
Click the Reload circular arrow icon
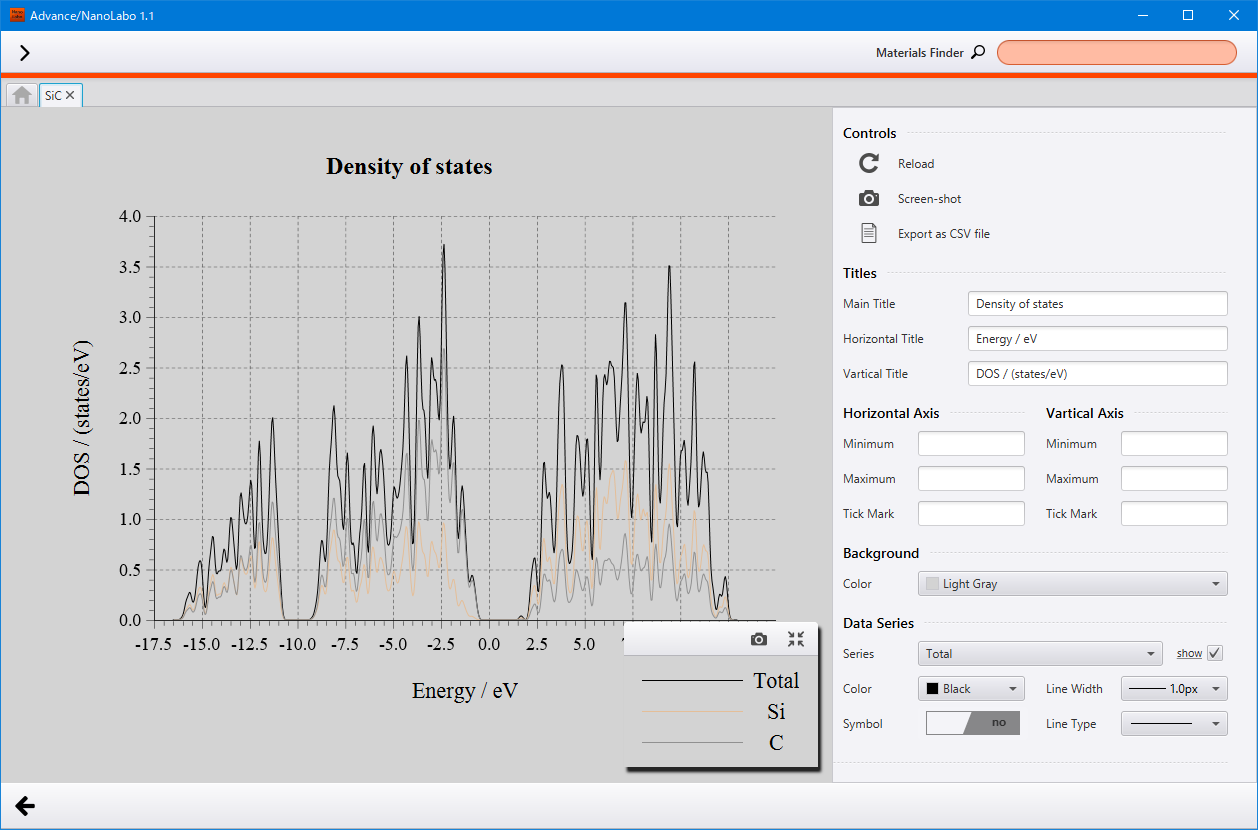(869, 163)
